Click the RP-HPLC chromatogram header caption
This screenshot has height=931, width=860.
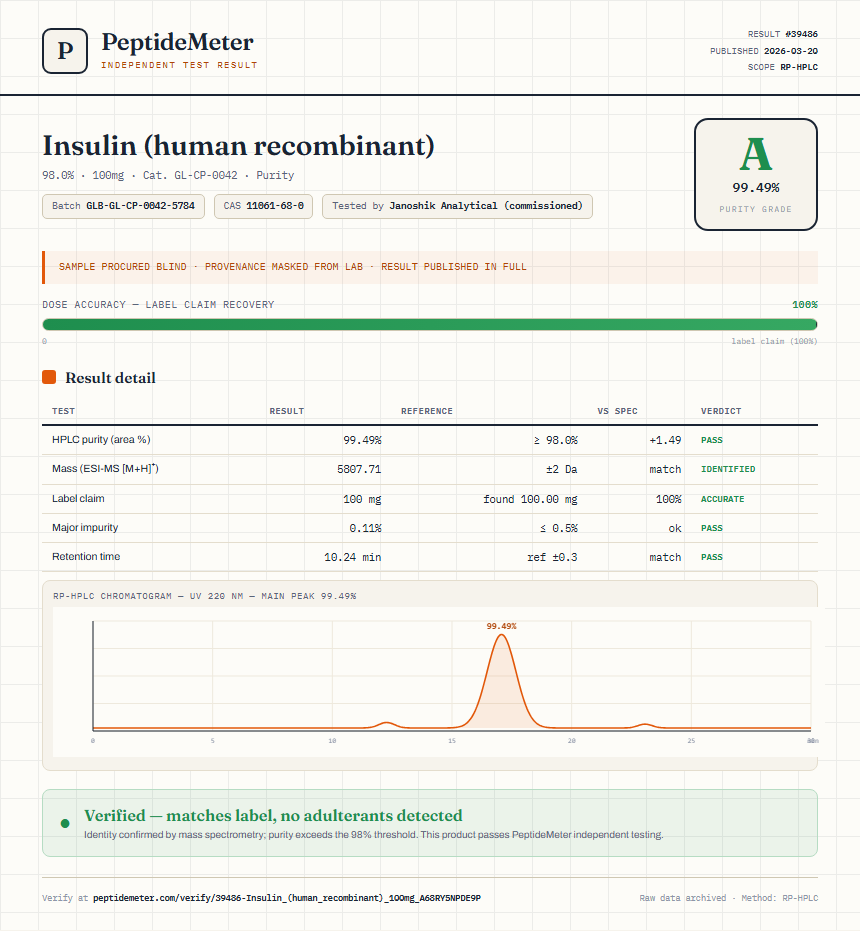tap(205, 596)
